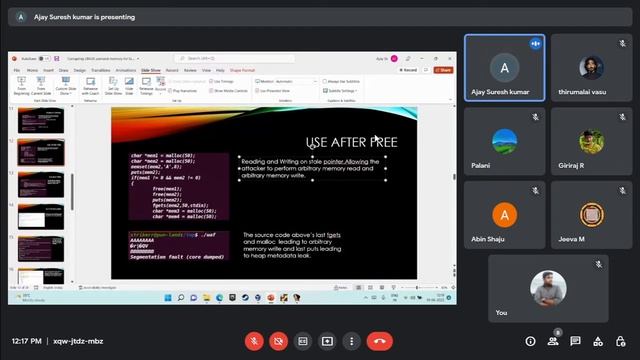
Task: Unmute the microphone in the call controls
Action: pyautogui.click(x=254, y=341)
